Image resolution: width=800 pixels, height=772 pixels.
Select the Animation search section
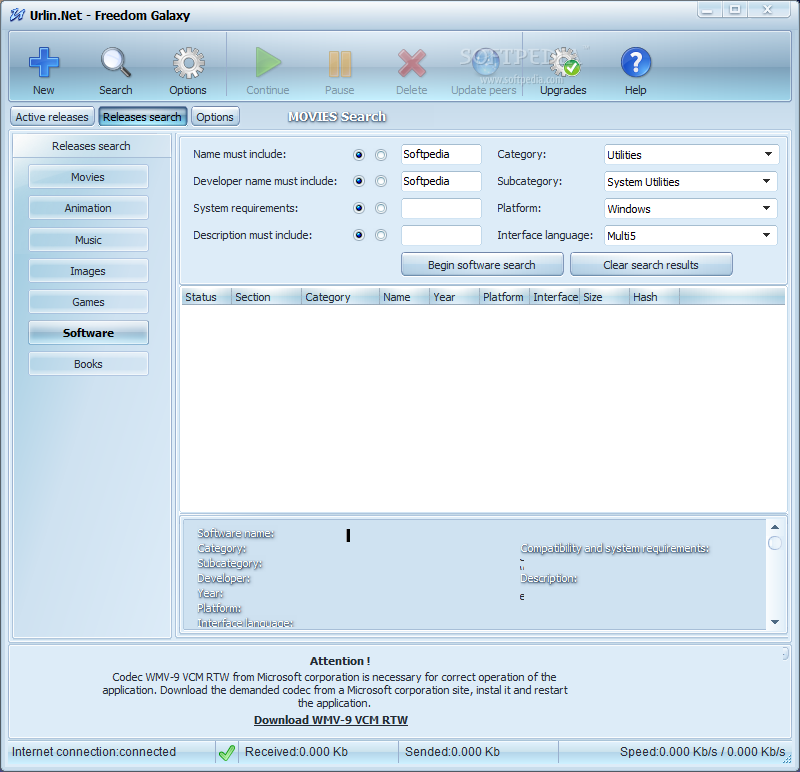(88, 208)
